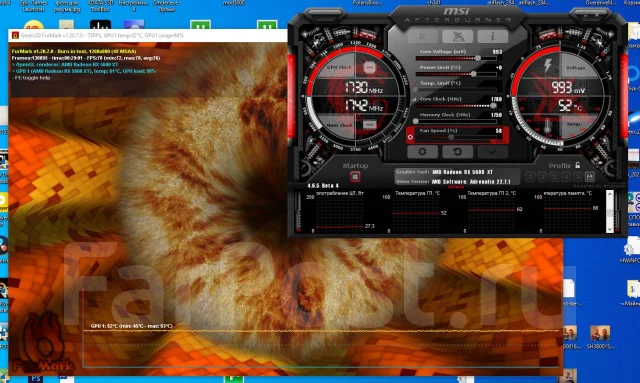Open the voltage/frequency curve icon beside Core Clock
Image resolution: width=640 pixels, height=383 pixels.
click(414, 99)
